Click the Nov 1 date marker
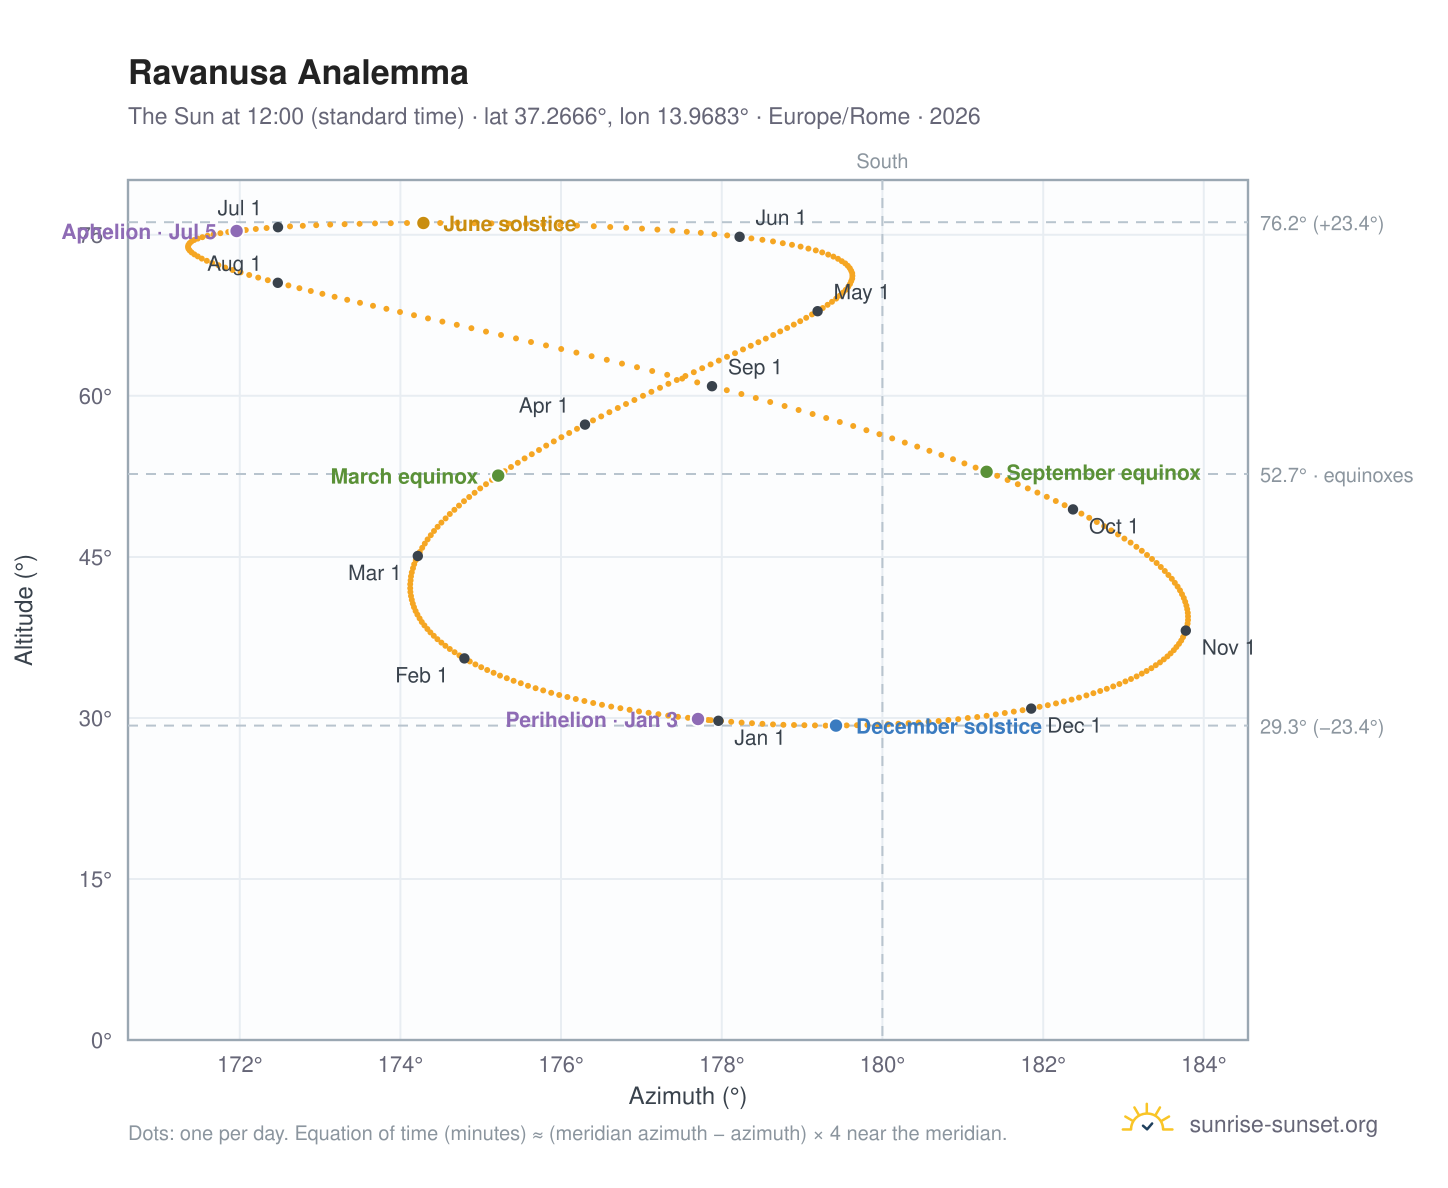The width and height of the screenshot is (1448, 1188). click(1185, 630)
